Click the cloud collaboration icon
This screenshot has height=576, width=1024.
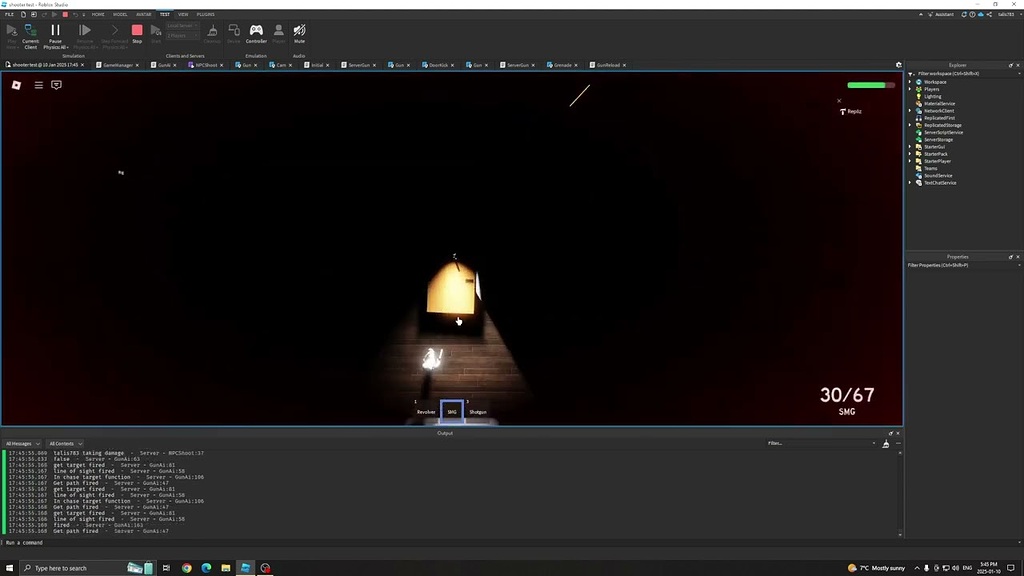pyautogui.click(x=980, y=14)
